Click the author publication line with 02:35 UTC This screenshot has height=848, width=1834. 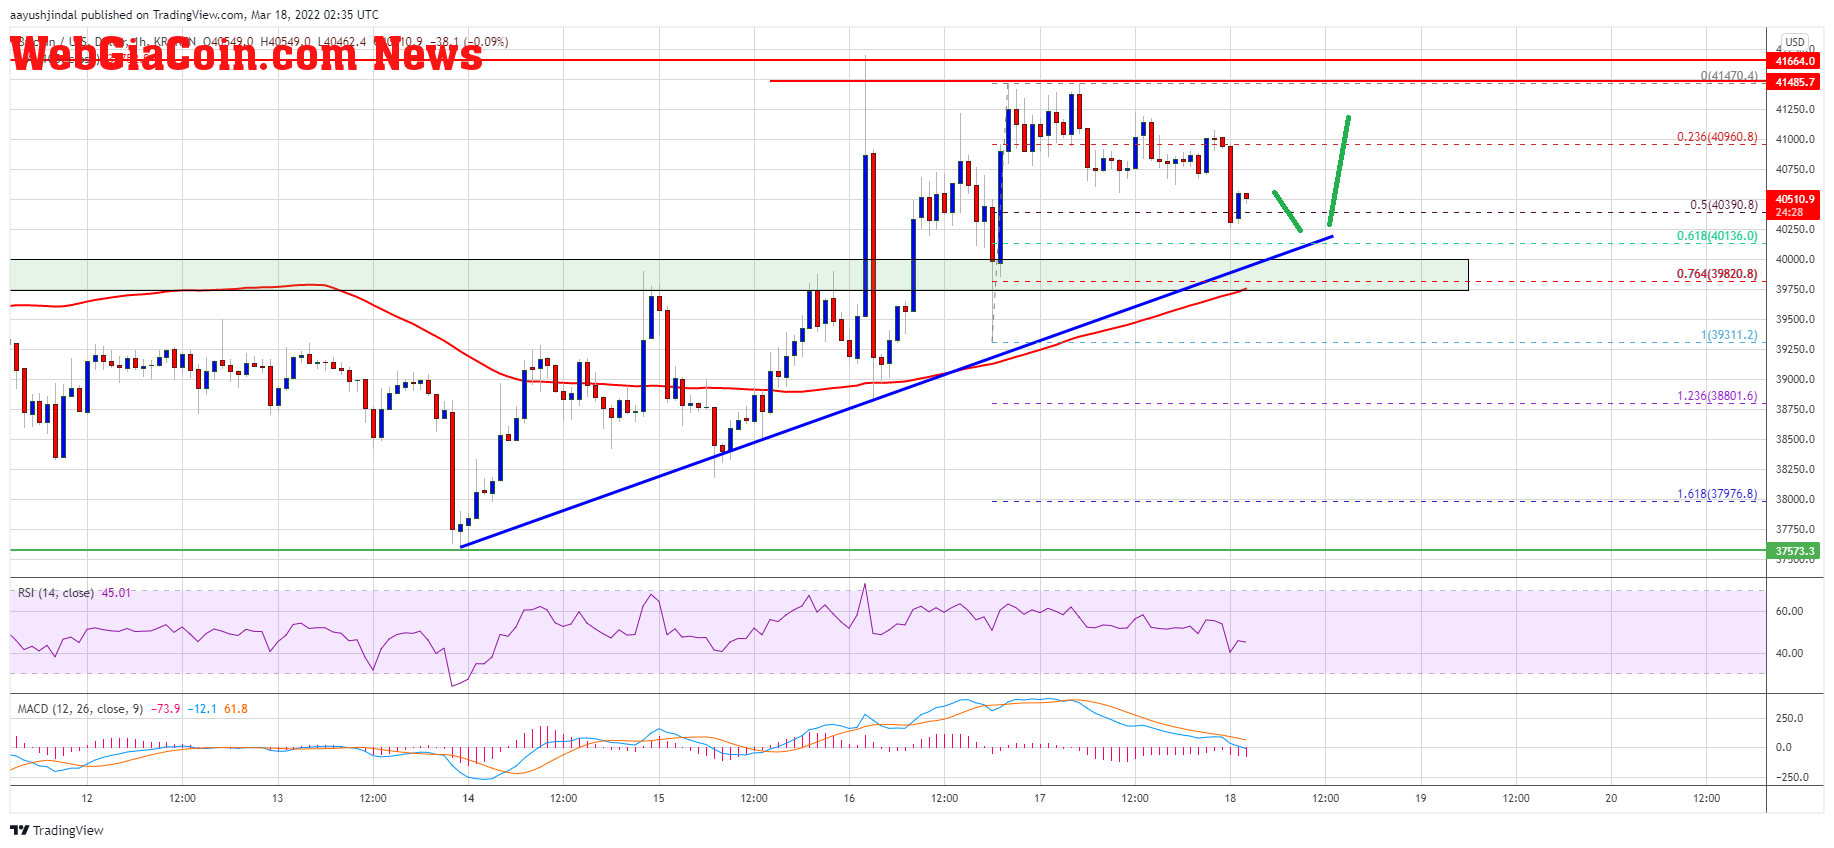(x=194, y=15)
